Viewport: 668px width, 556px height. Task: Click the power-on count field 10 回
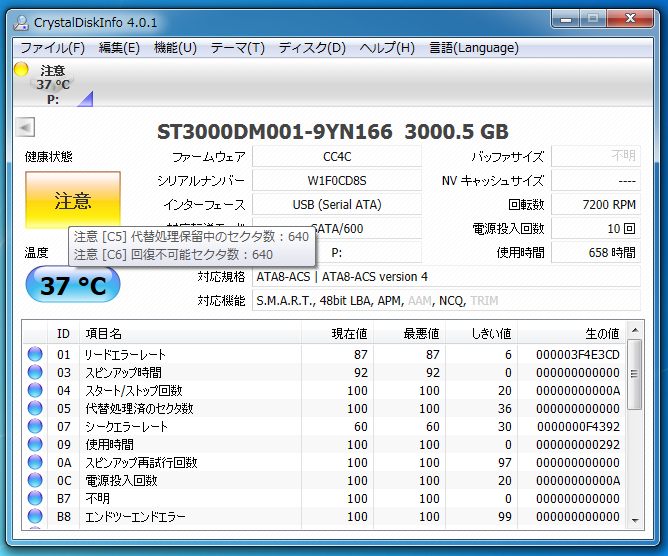pos(596,229)
